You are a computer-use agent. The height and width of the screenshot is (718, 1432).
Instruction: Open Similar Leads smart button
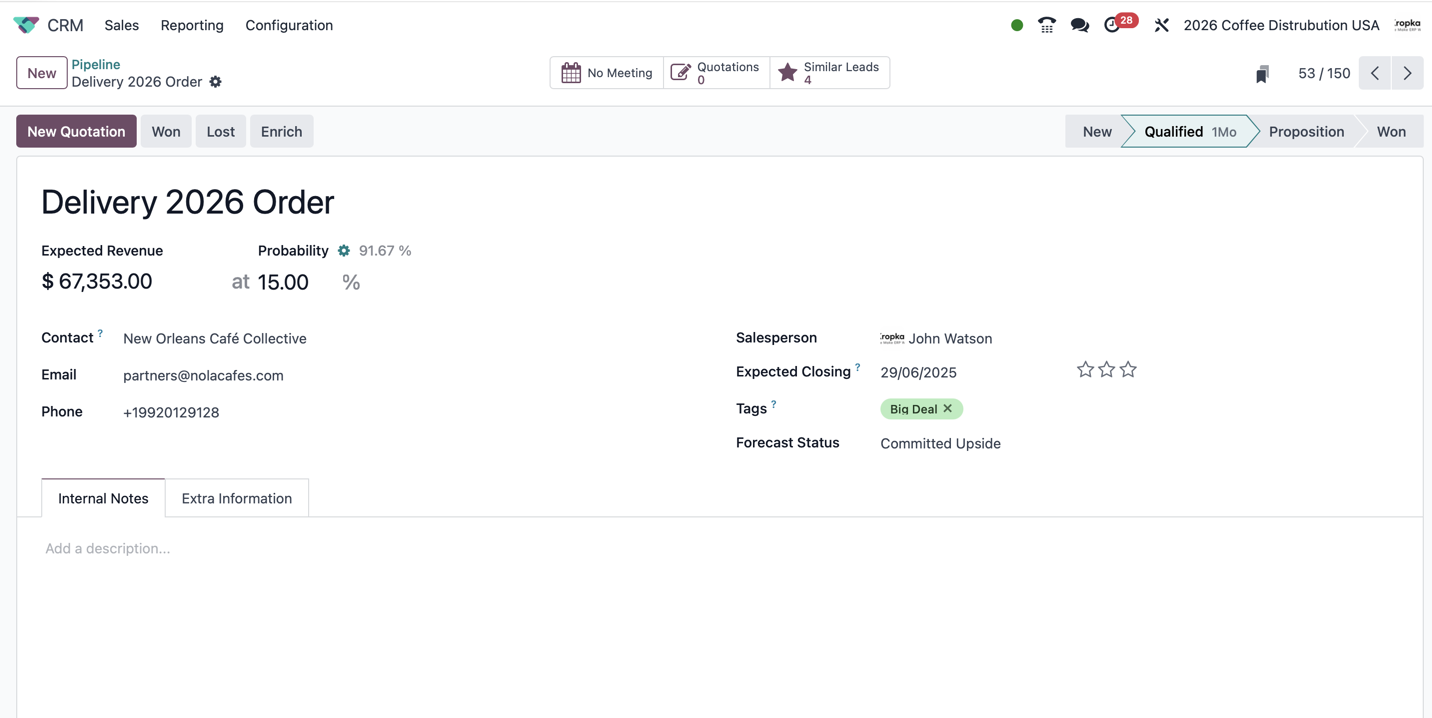830,73
